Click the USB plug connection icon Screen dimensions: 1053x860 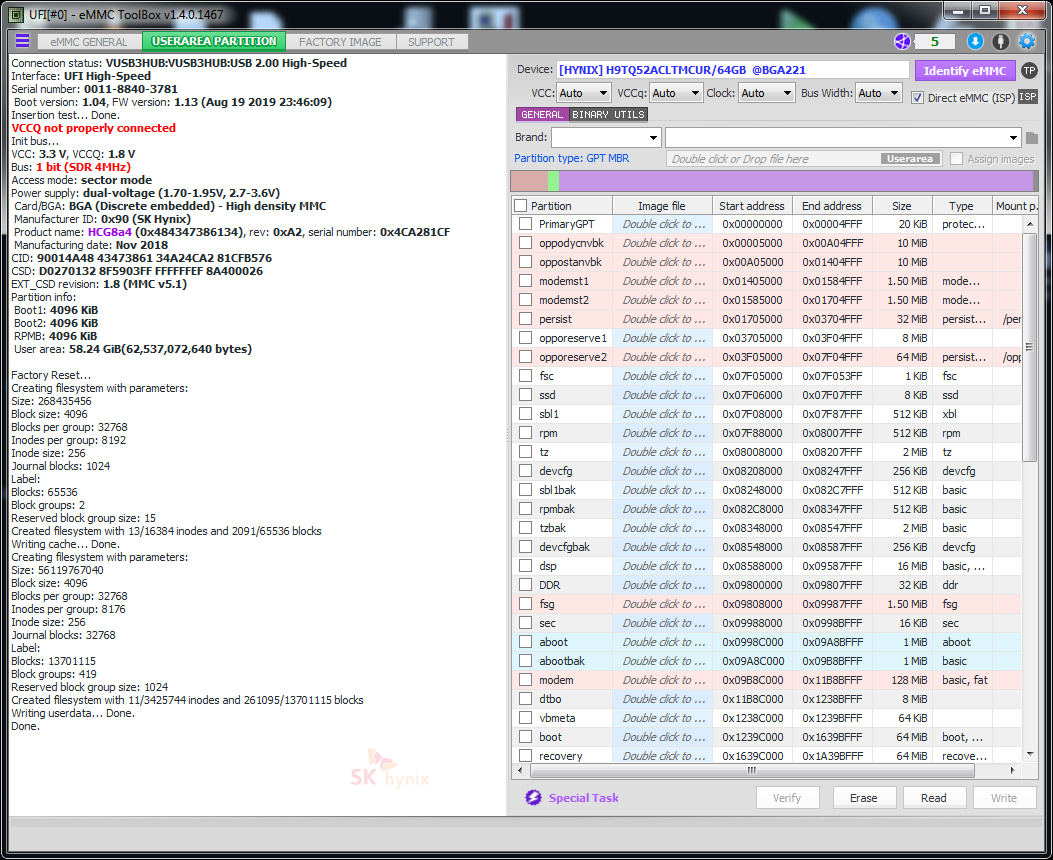[1001, 42]
